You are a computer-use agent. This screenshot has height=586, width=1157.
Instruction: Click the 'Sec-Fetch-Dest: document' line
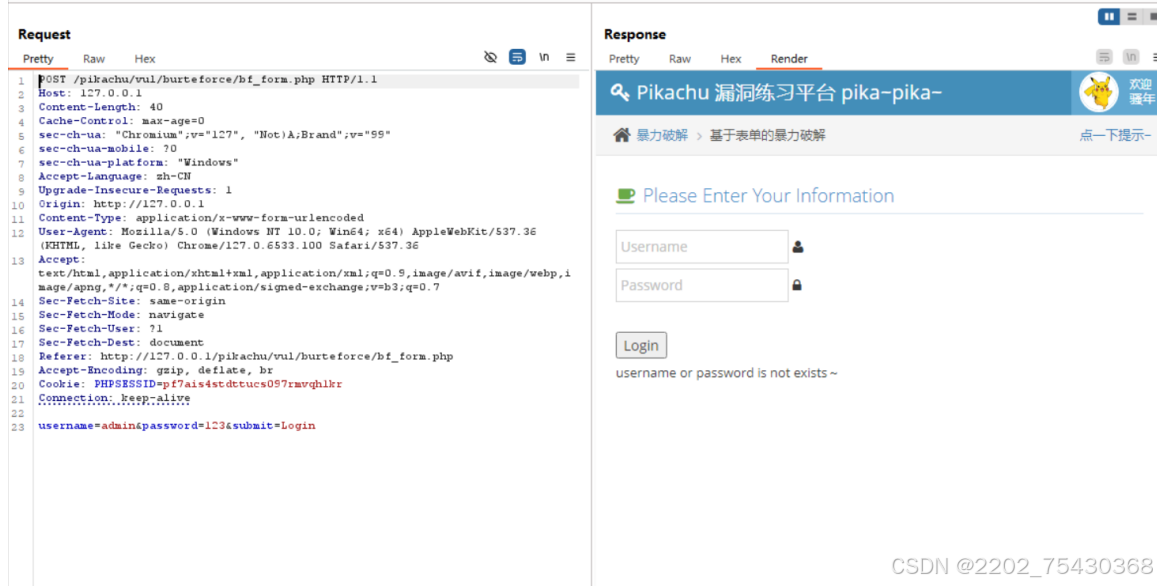coord(121,342)
